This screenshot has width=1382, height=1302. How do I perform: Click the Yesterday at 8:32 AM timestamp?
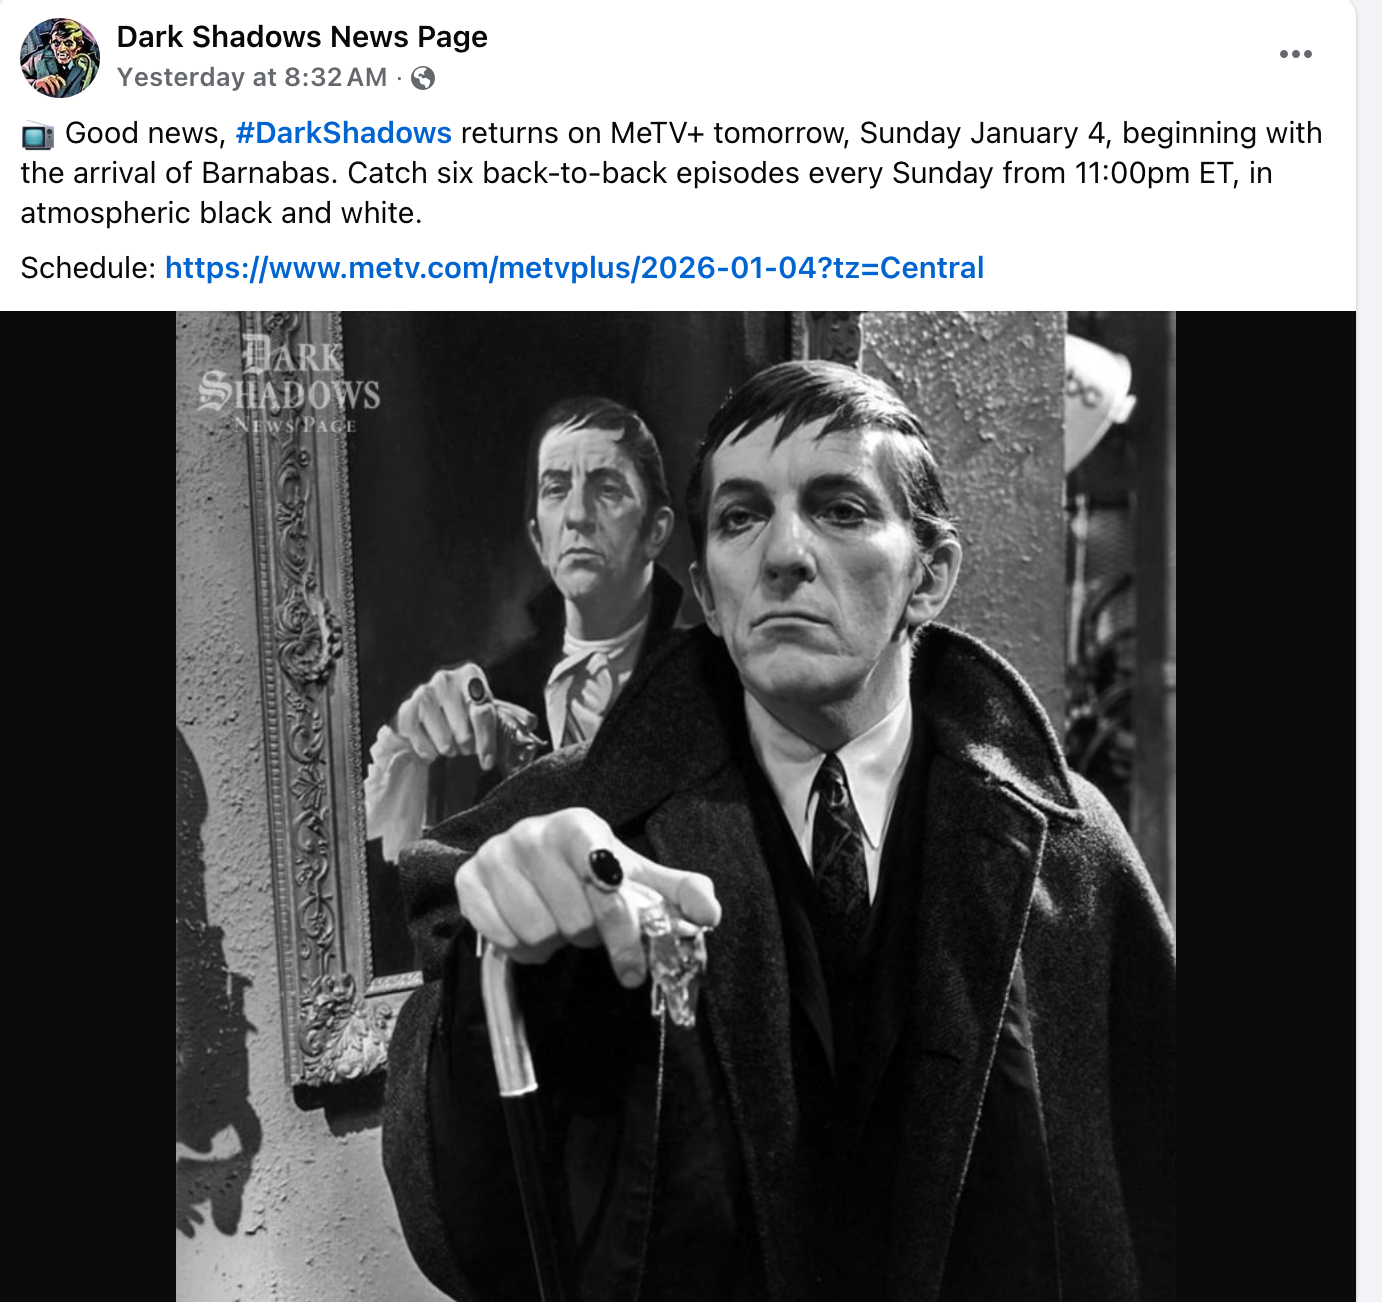coord(252,78)
